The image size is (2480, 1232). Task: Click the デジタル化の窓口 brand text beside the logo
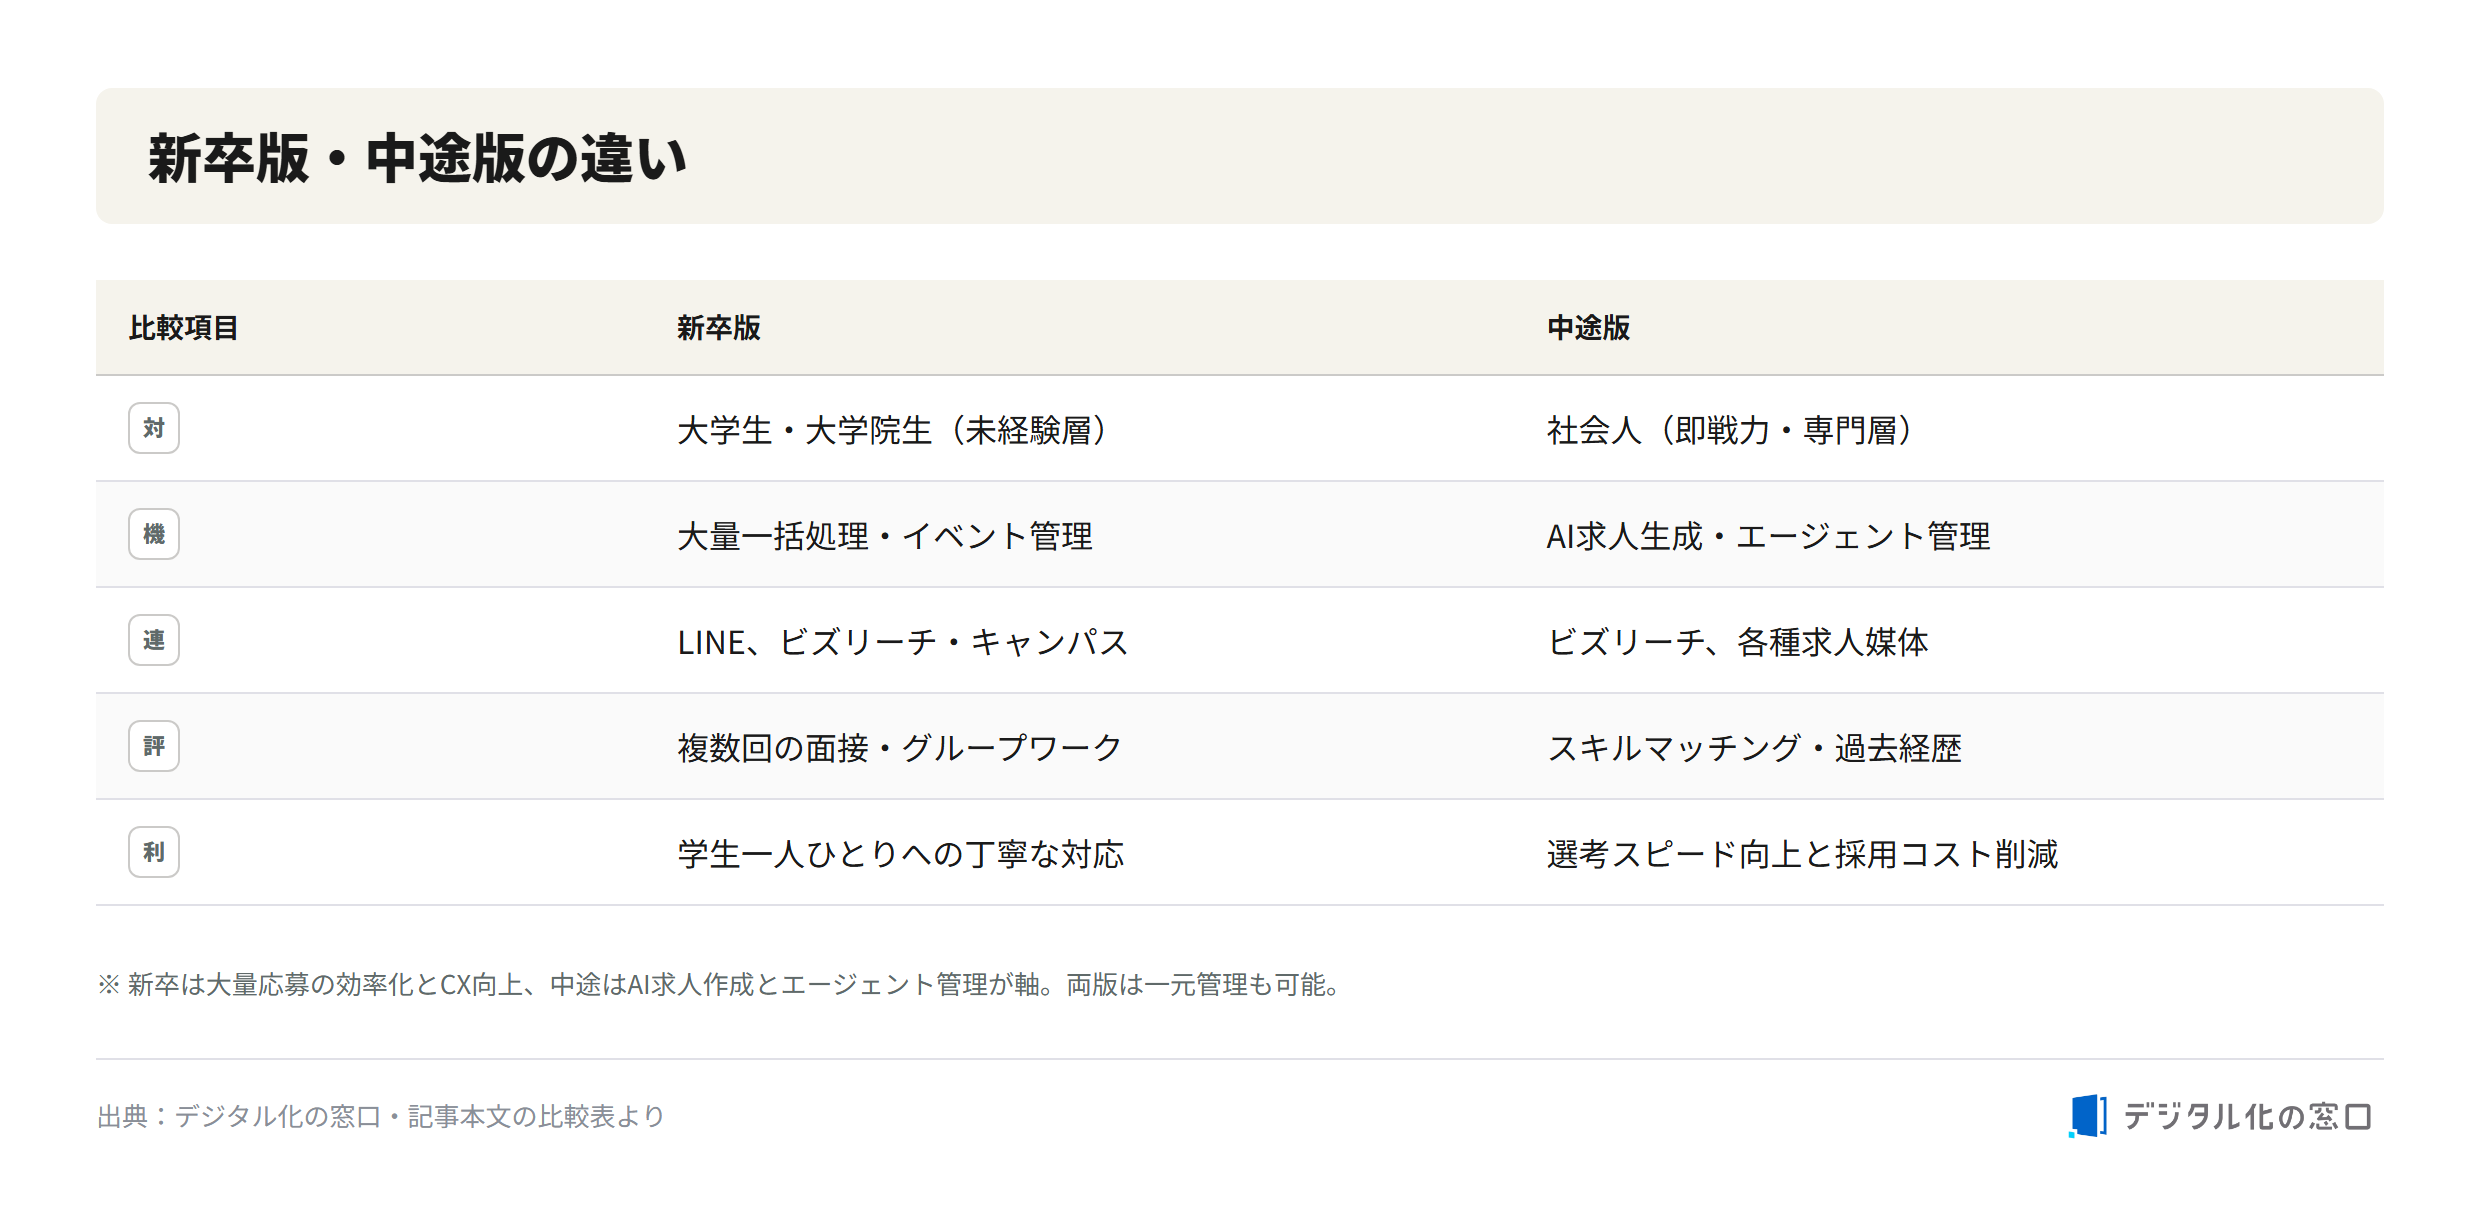coord(2248,1116)
